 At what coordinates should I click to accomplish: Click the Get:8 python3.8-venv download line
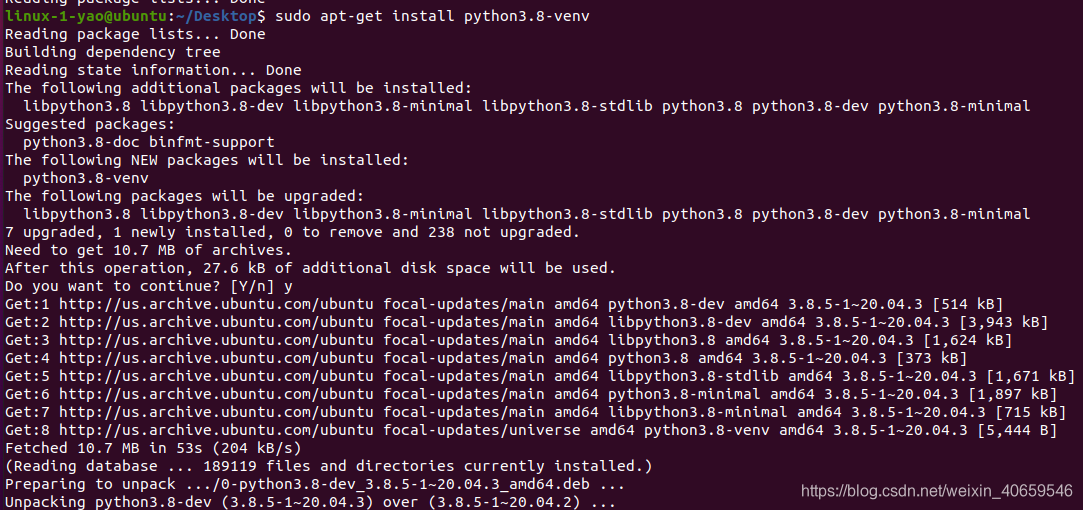click(x=531, y=429)
